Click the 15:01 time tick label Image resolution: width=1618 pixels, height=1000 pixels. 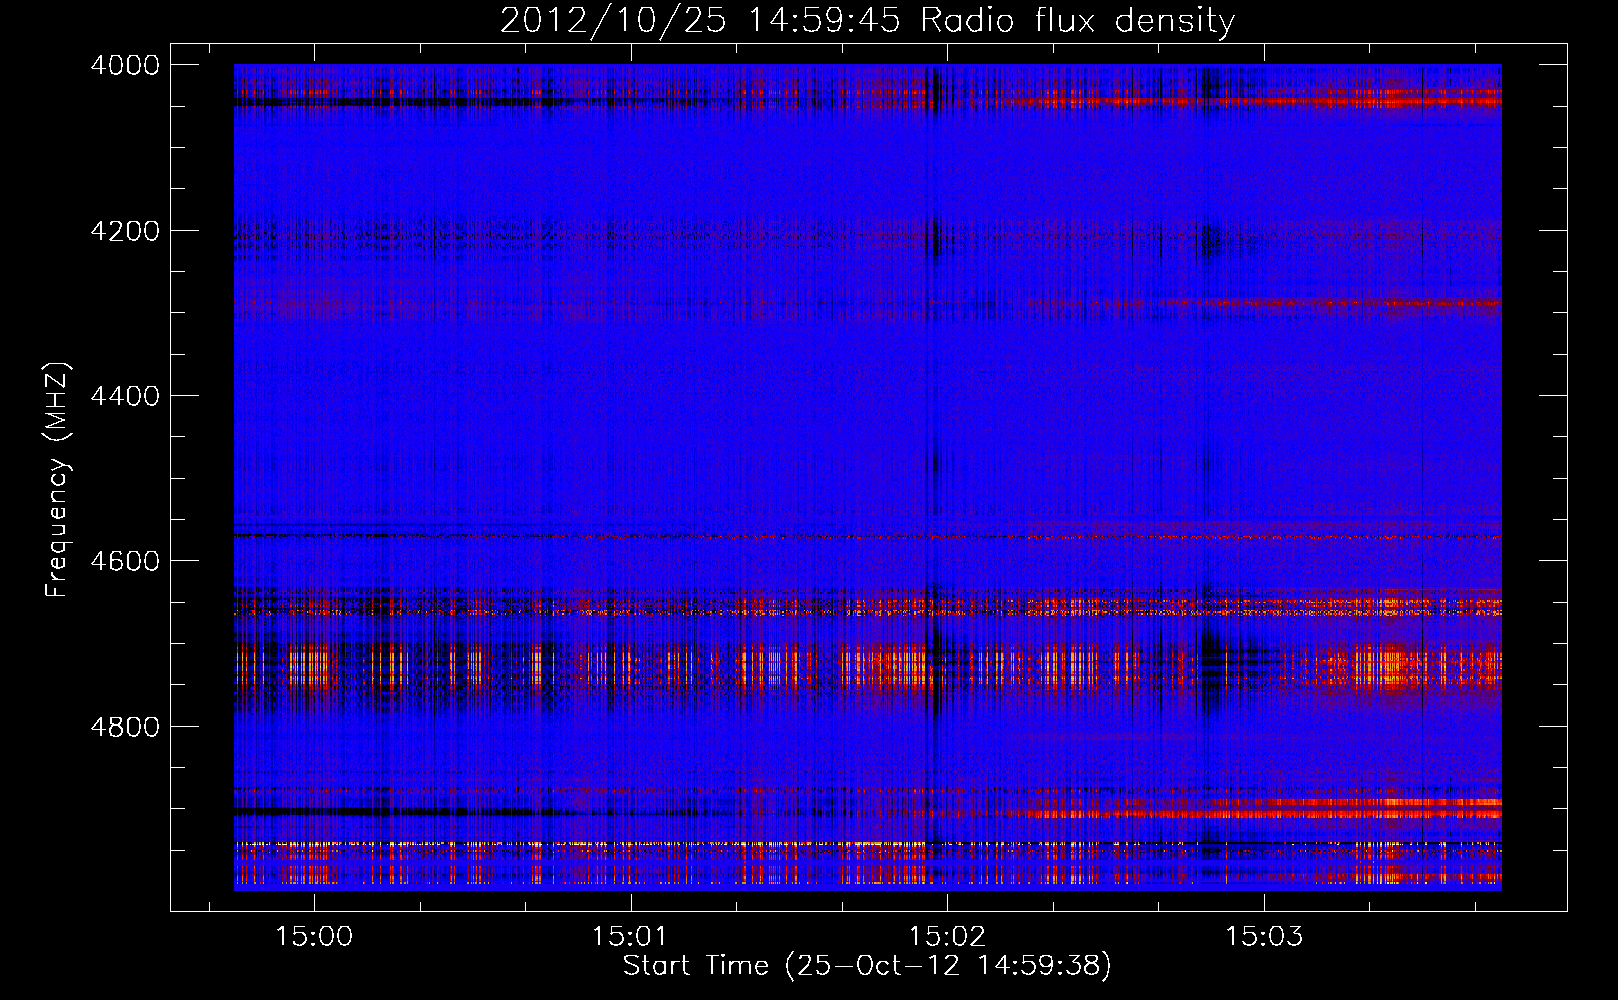click(630, 937)
